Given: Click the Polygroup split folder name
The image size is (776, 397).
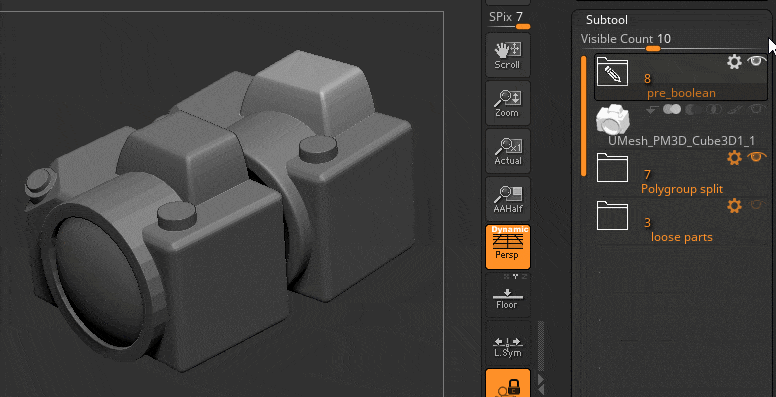Looking at the screenshot, I should point(682,189).
